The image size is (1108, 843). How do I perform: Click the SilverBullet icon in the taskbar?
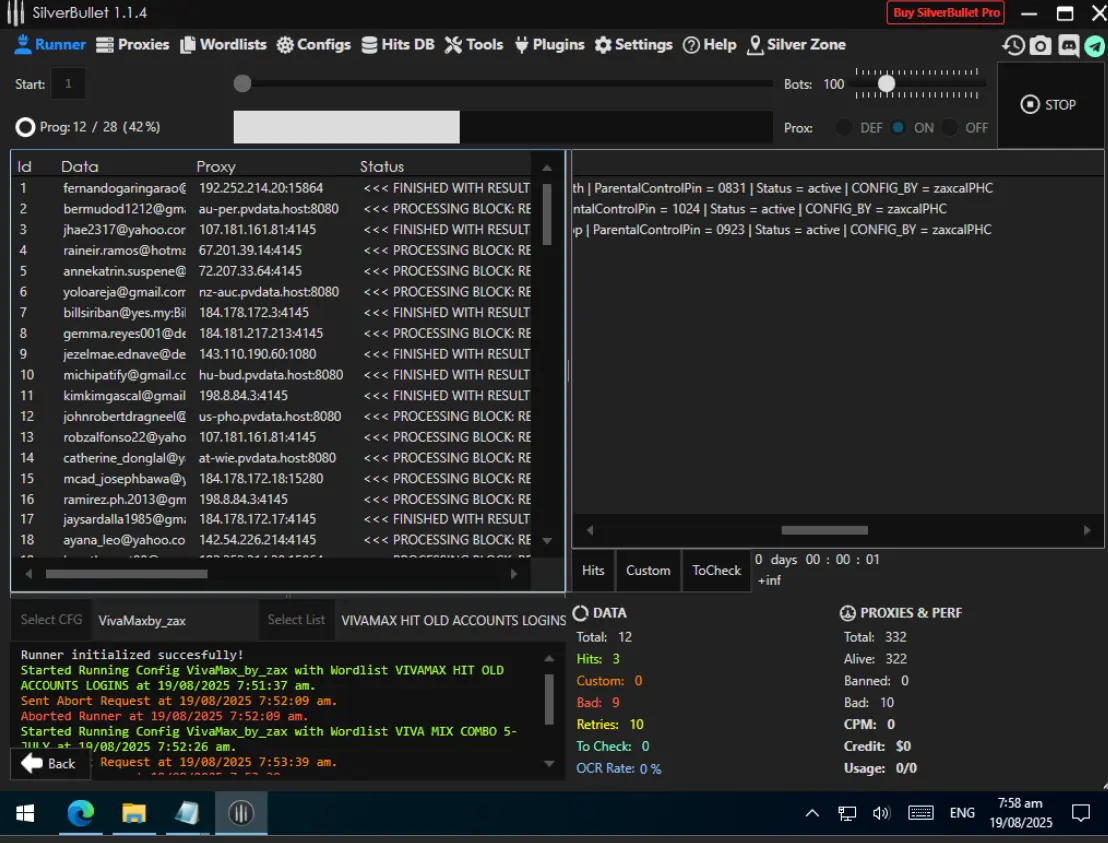(x=241, y=813)
